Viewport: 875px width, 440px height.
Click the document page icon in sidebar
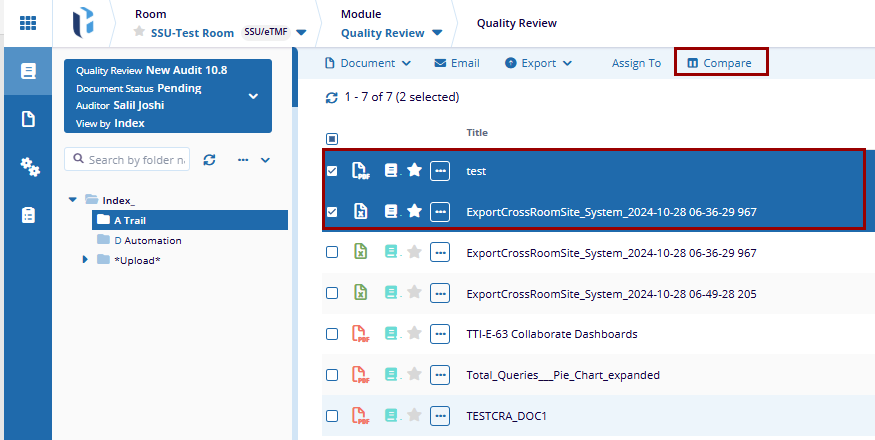coord(29,119)
